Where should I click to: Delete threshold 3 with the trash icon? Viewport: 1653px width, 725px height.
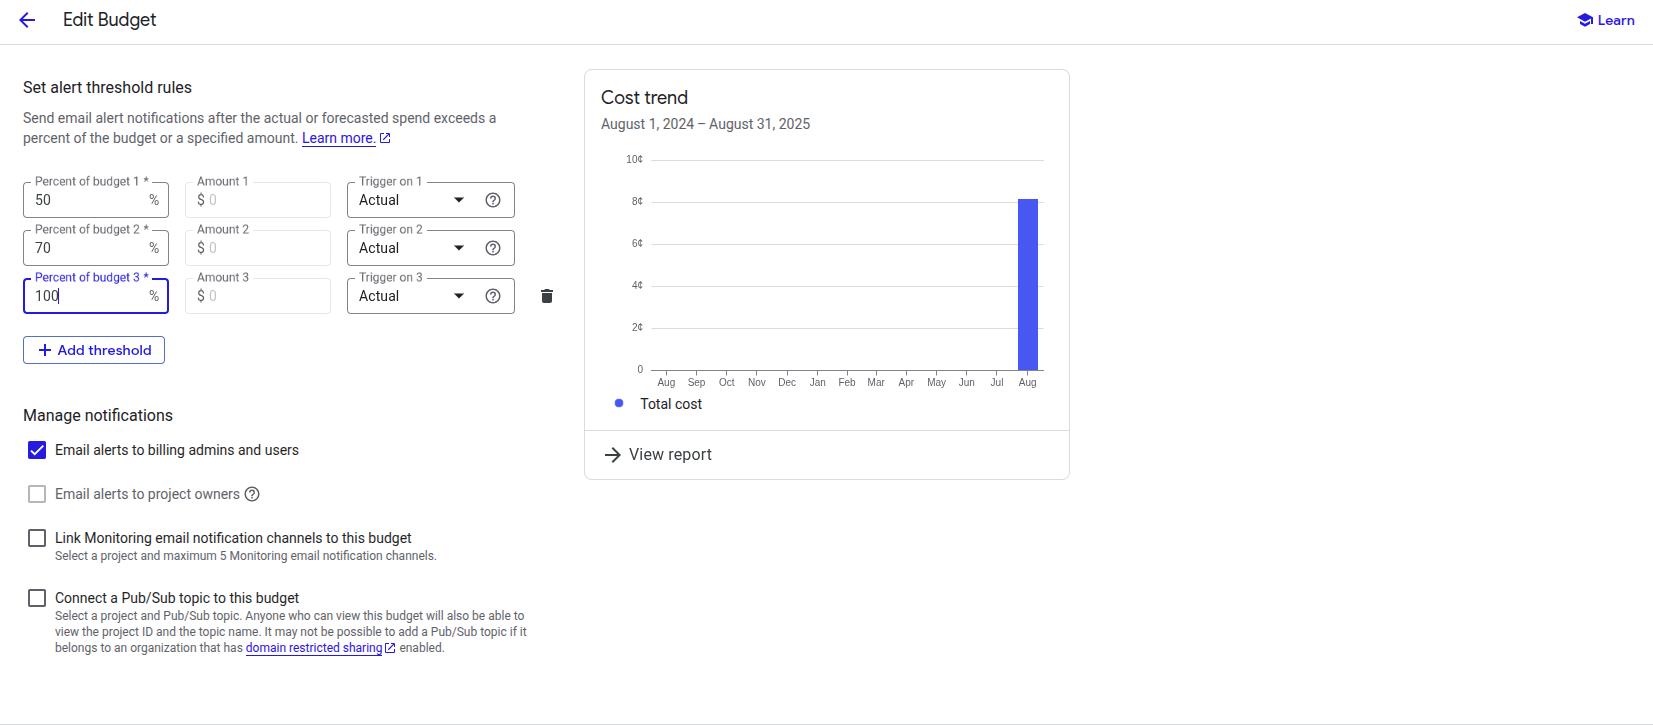[547, 296]
